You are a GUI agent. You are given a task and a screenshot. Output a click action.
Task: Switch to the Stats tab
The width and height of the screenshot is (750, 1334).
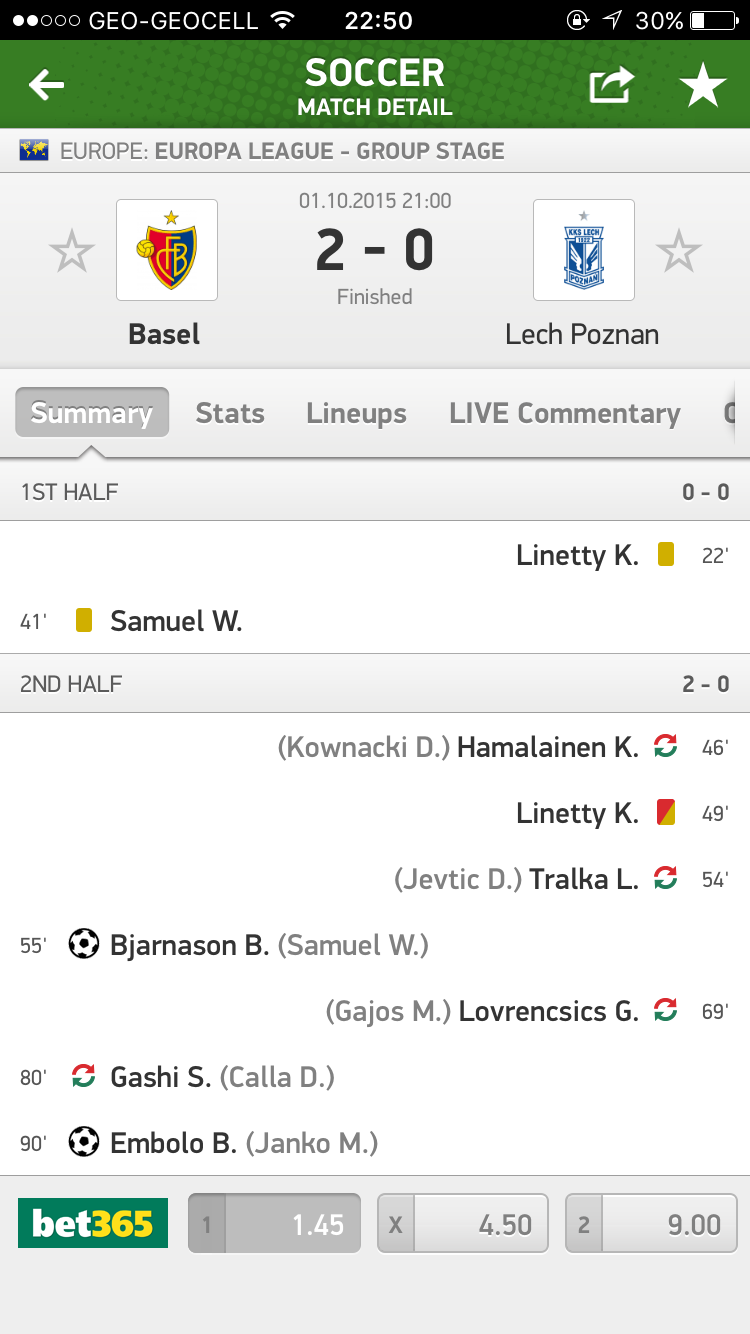pos(230,413)
